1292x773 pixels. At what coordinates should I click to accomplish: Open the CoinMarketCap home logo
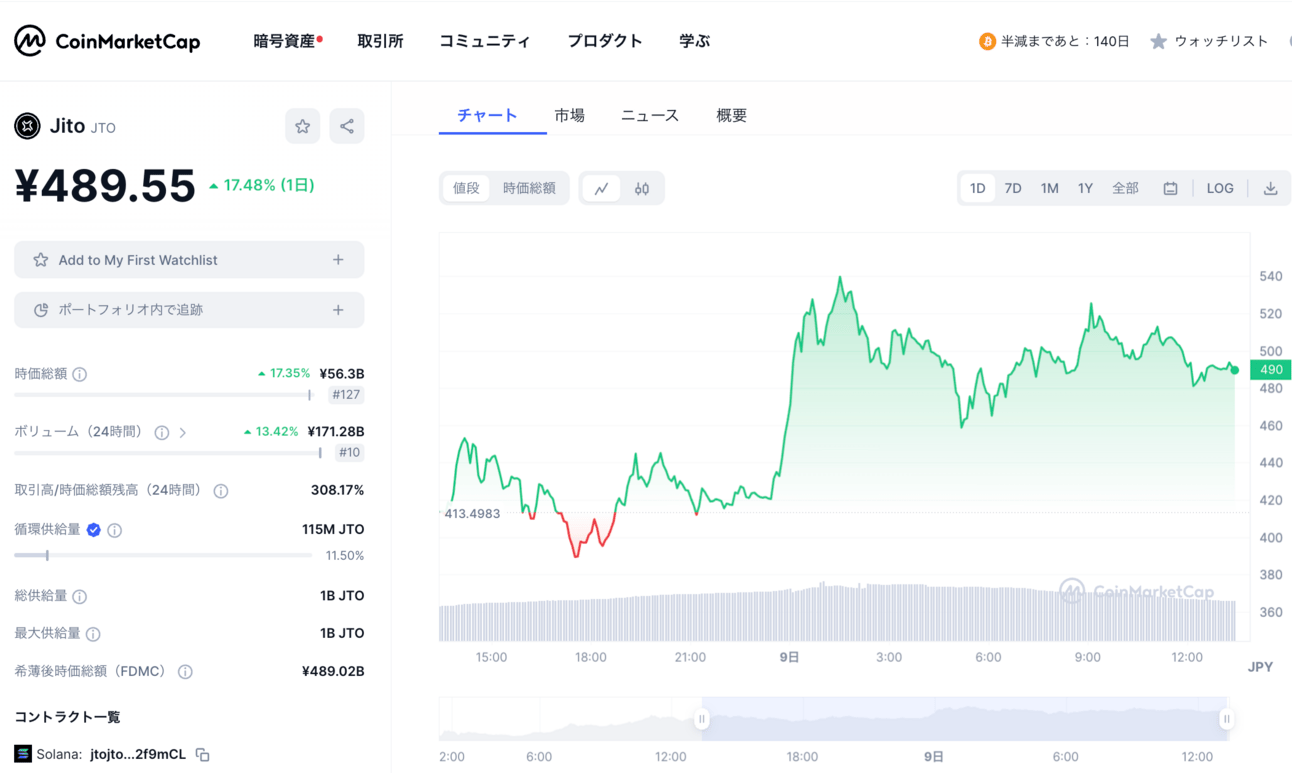pos(107,41)
